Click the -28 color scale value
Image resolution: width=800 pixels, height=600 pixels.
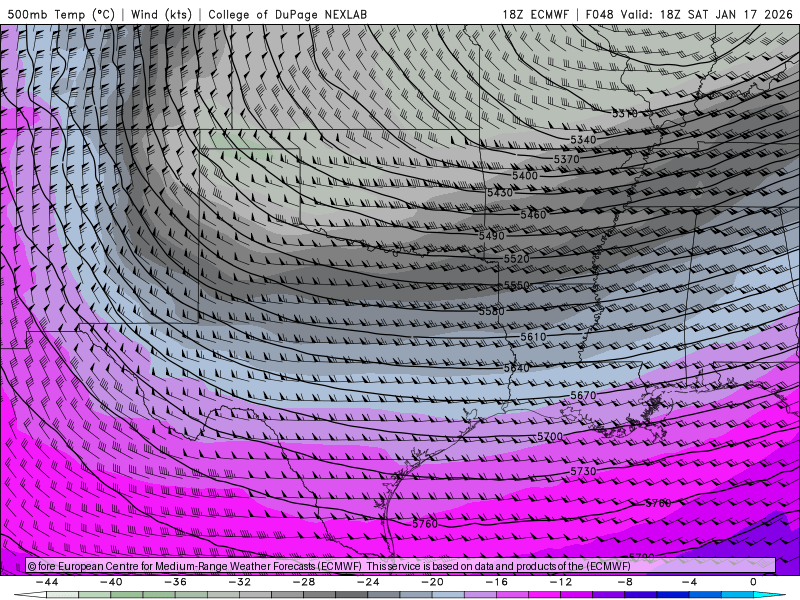click(x=304, y=582)
